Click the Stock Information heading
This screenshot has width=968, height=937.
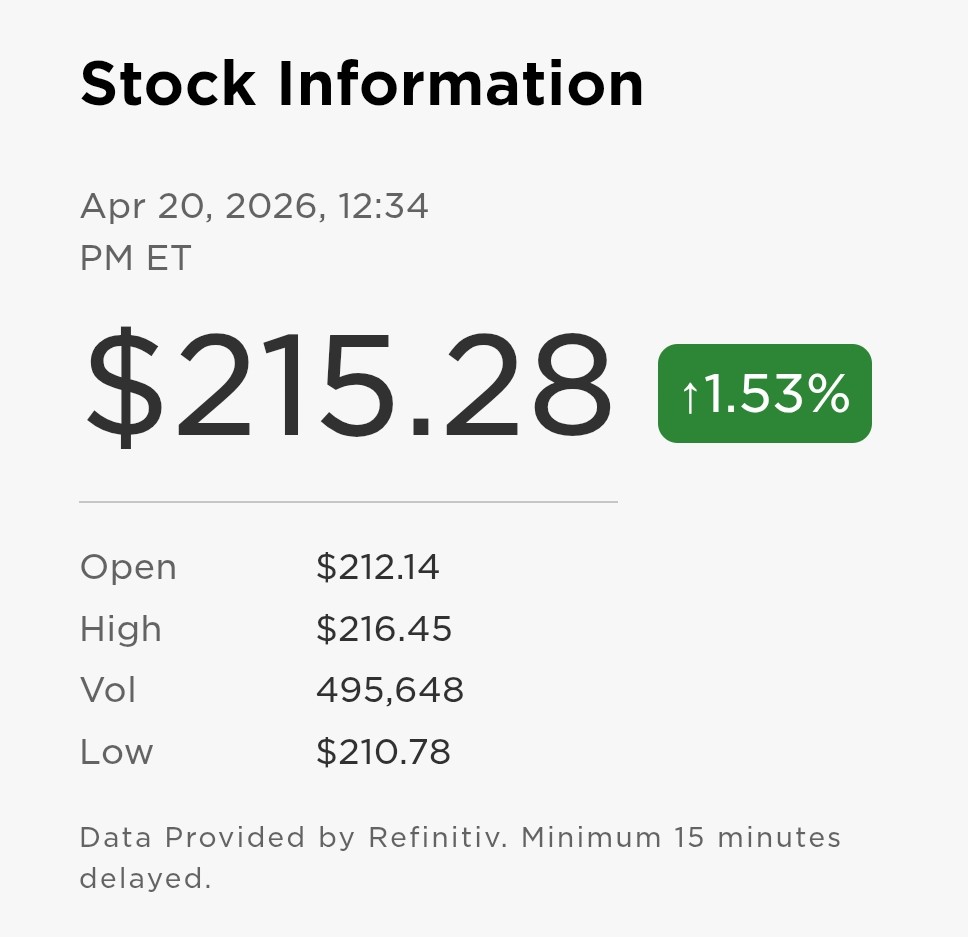[x=362, y=83]
